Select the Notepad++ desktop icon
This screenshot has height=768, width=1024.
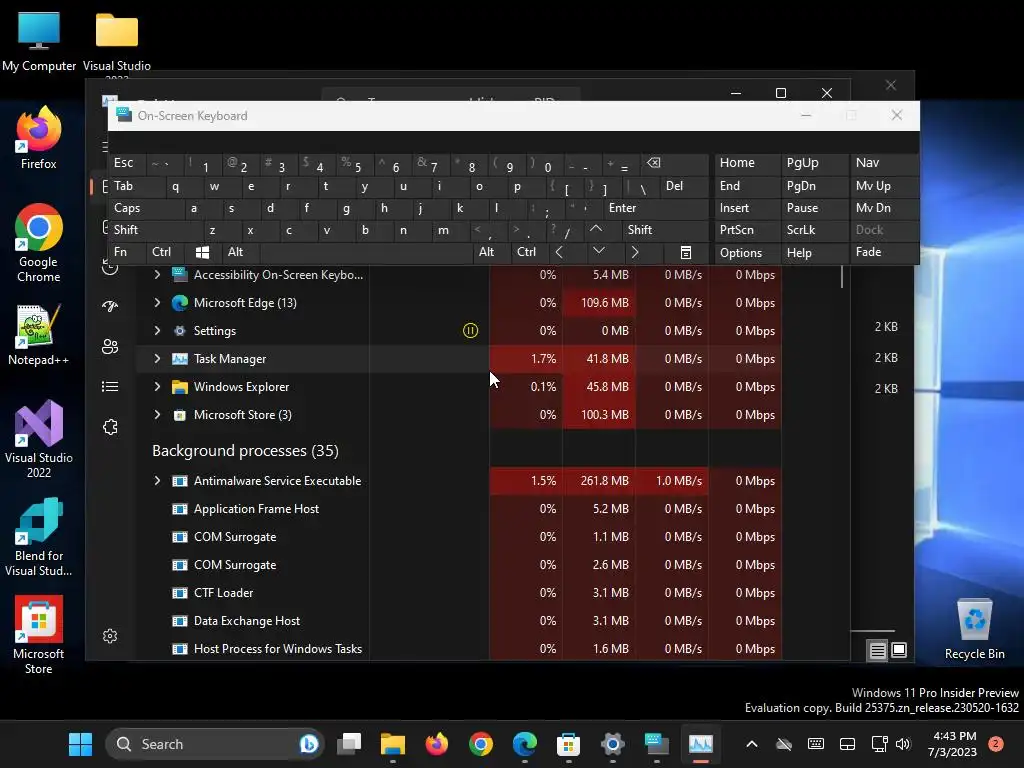click(x=39, y=335)
